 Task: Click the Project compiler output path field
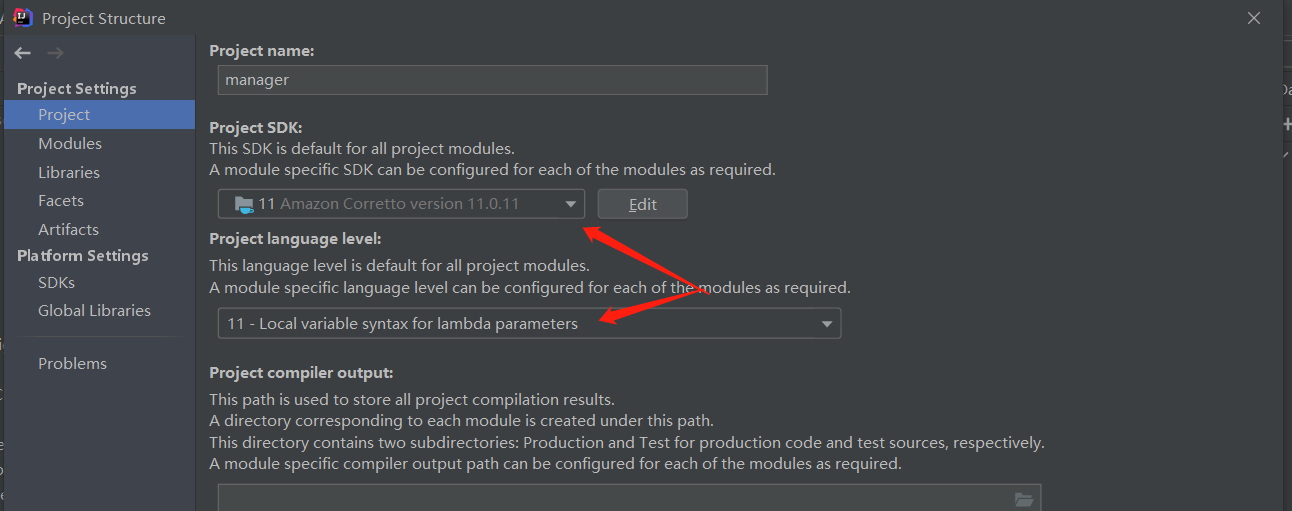pyautogui.click(x=610, y=498)
